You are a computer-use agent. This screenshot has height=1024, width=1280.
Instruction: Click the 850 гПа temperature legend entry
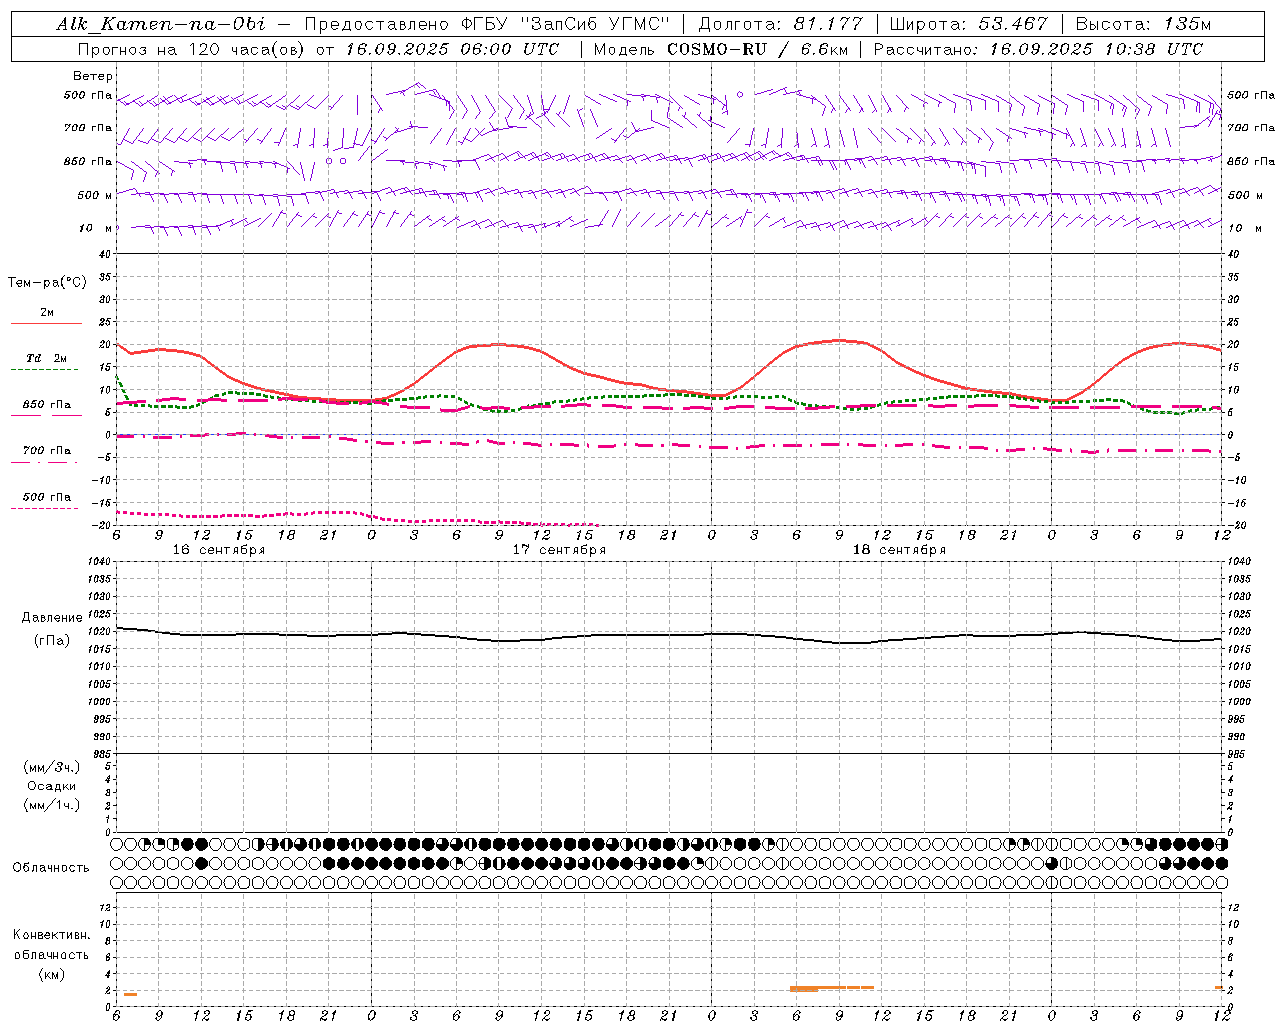point(47,404)
